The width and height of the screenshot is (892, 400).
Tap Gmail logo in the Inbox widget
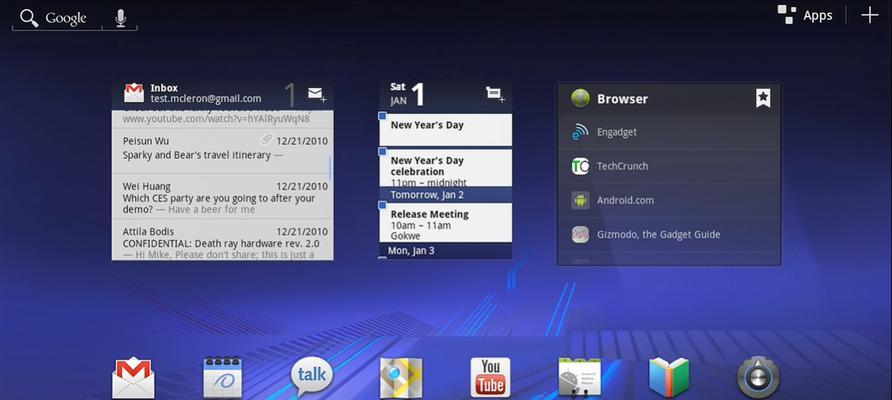pos(134,93)
